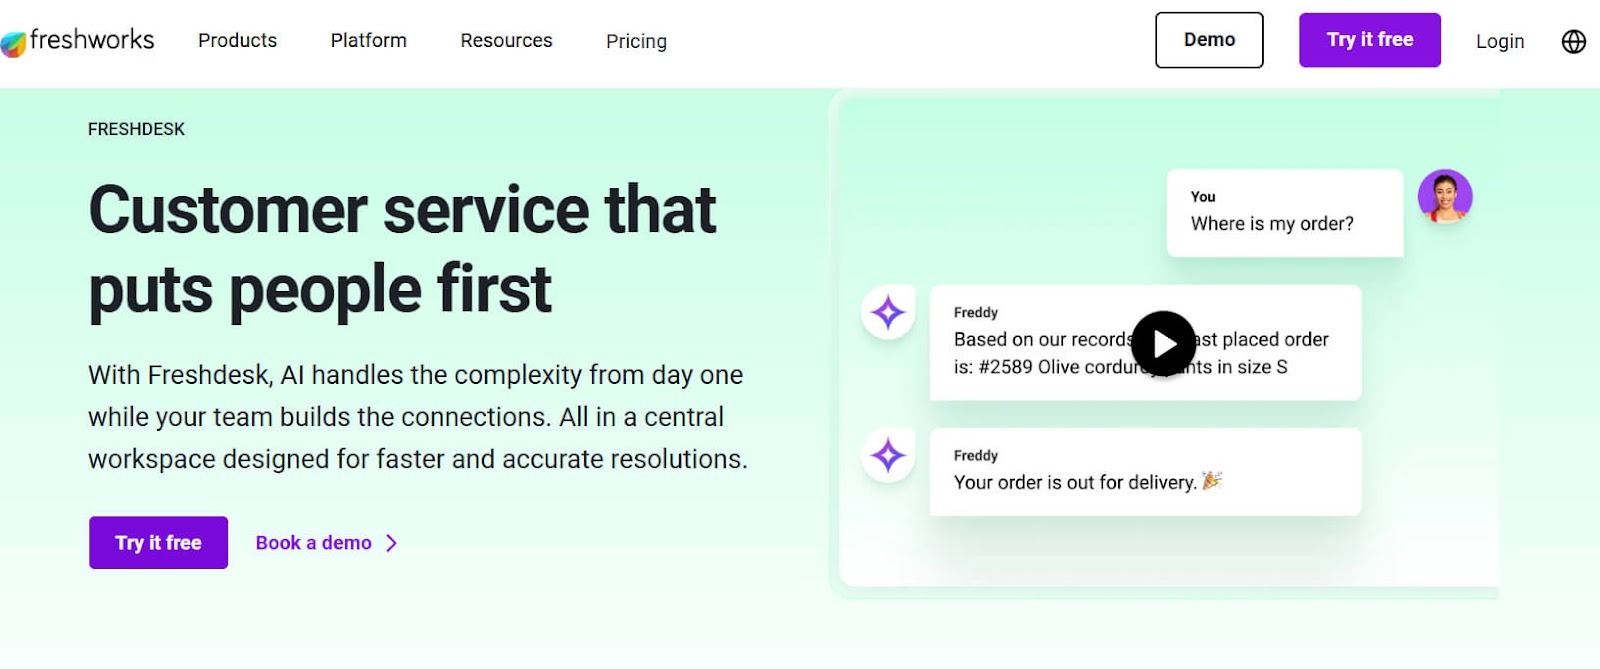Click the hero Try it free button

158,543
